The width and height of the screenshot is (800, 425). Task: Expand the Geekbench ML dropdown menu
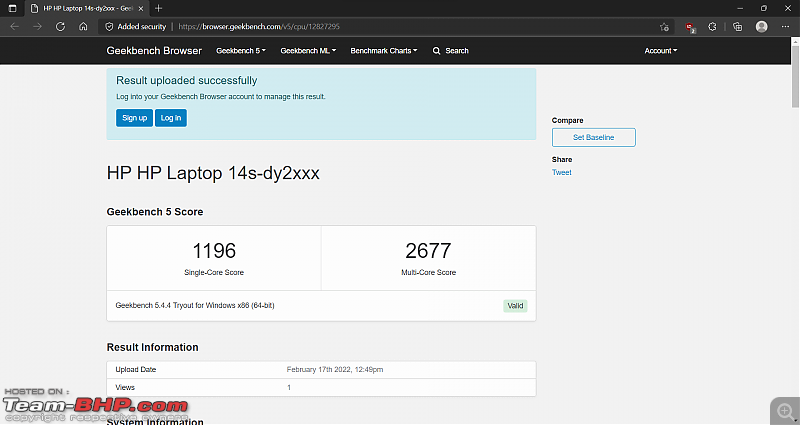308,51
